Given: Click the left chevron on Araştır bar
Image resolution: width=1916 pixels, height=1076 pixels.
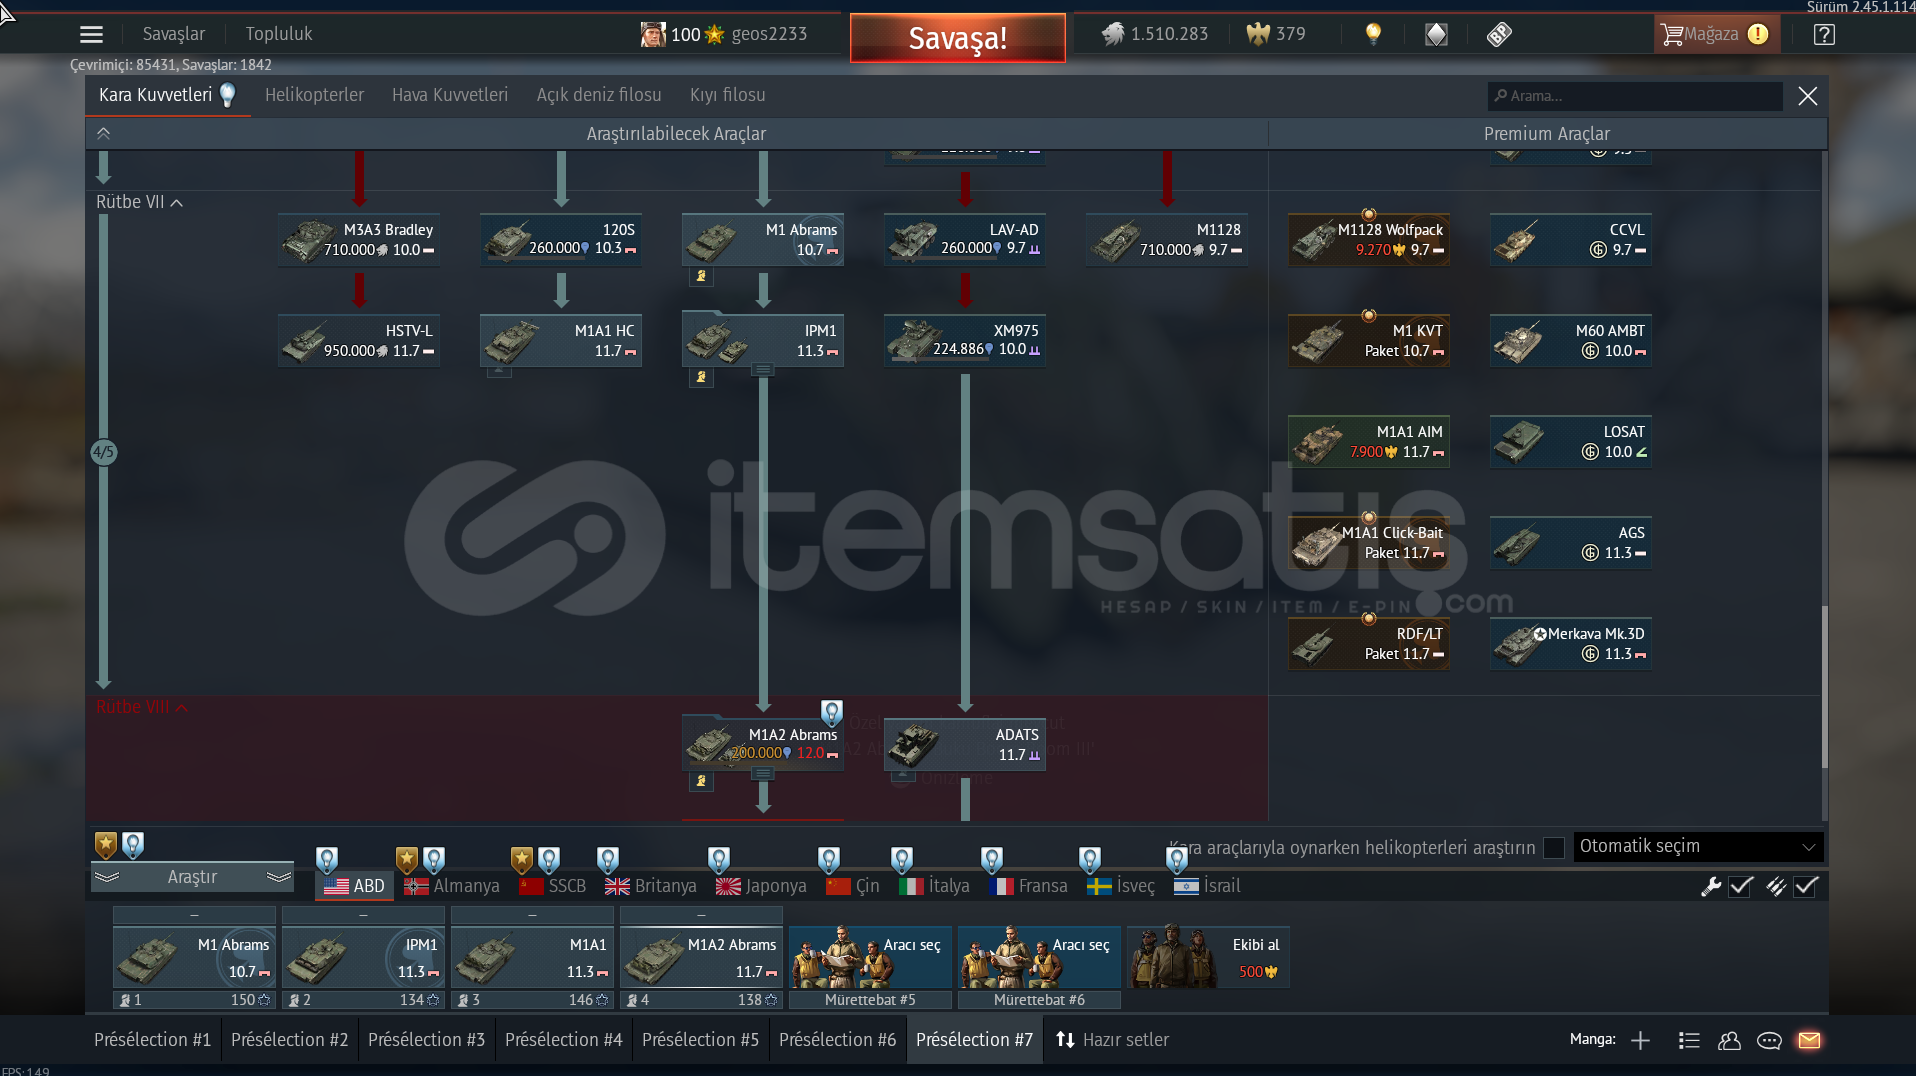Looking at the screenshot, I should point(107,877).
